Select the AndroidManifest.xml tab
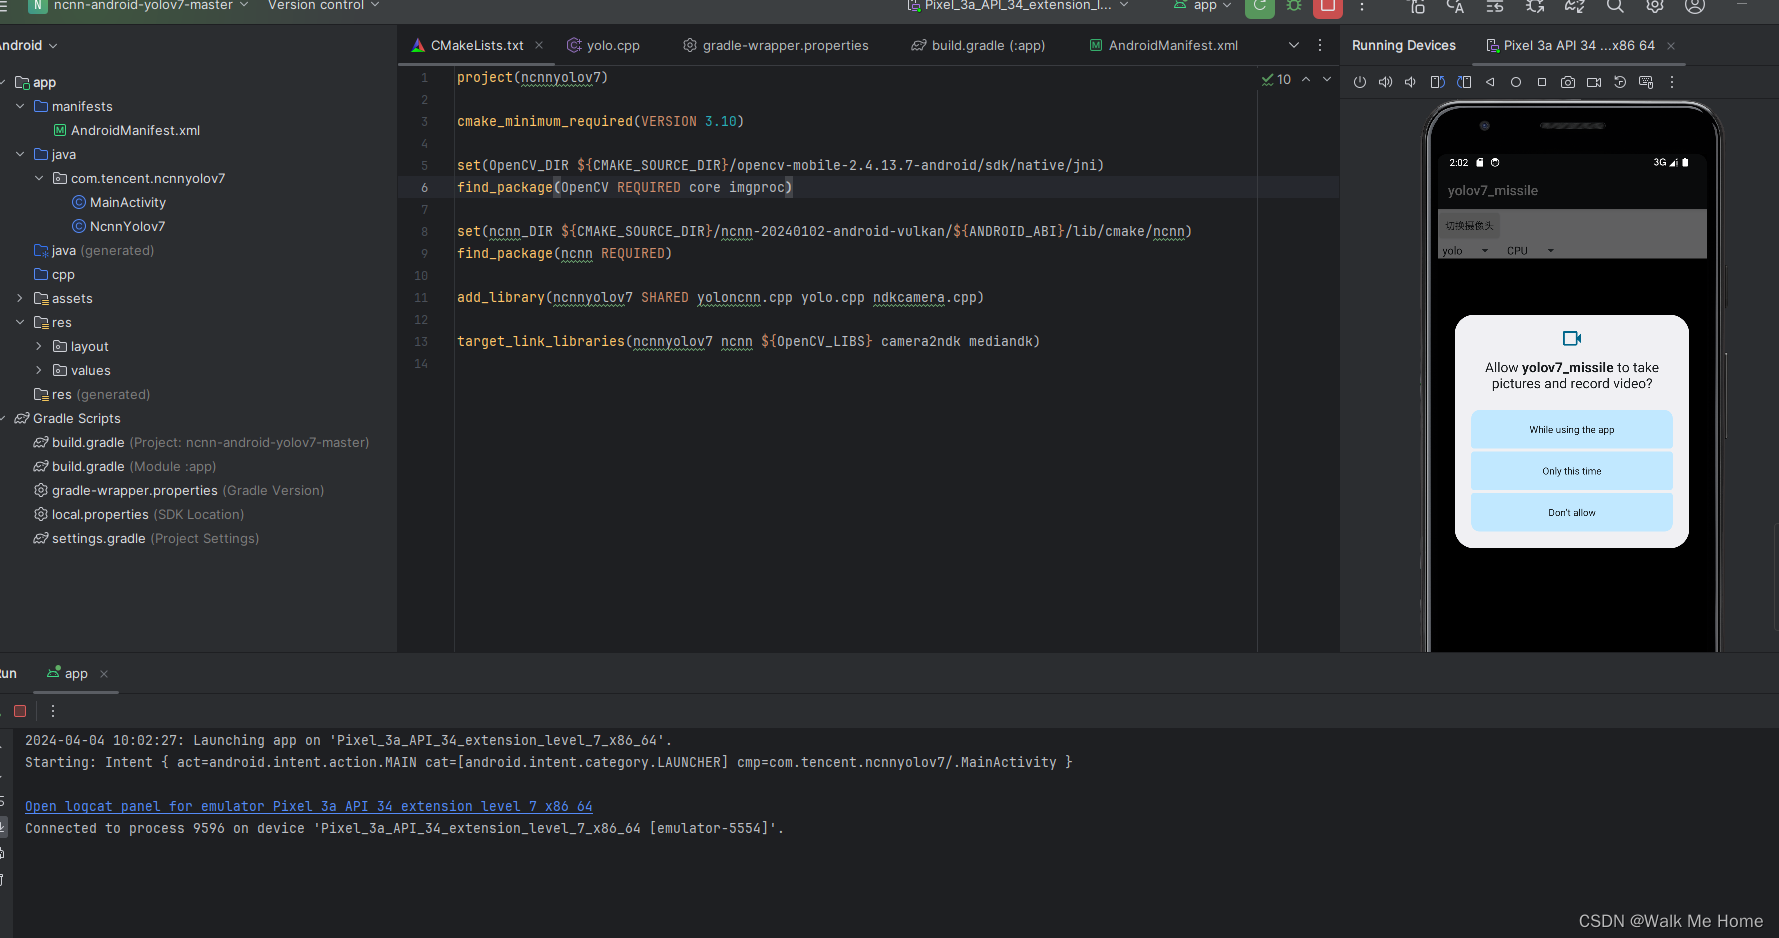Screen dimensions: 1779x938 coord(1173,45)
